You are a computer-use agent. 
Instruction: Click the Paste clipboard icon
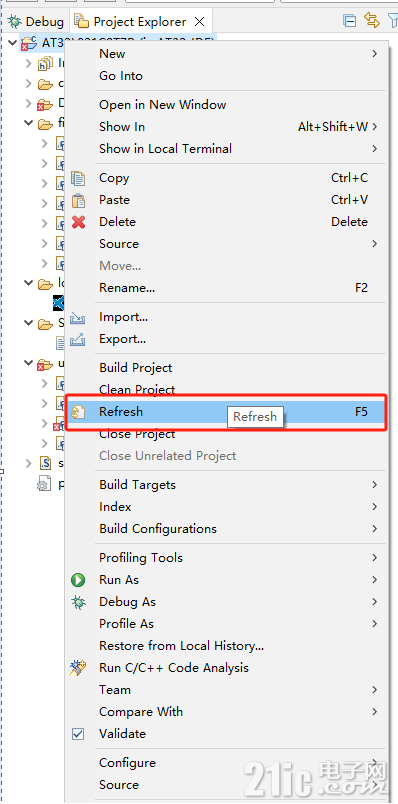pyautogui.click(x=78, y=200)
